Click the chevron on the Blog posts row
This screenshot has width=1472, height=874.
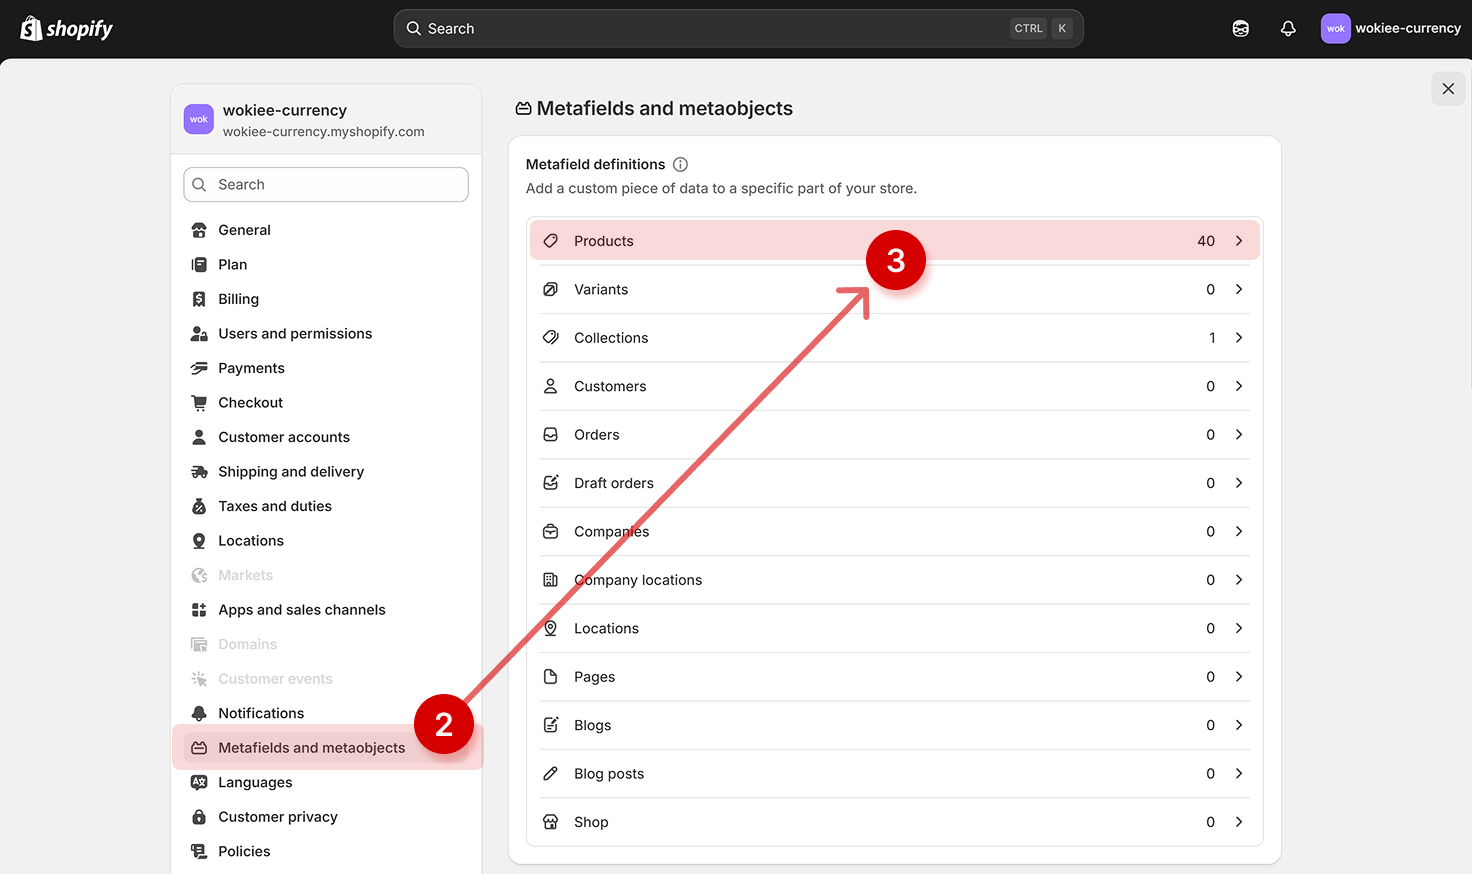pos(1239,774)
